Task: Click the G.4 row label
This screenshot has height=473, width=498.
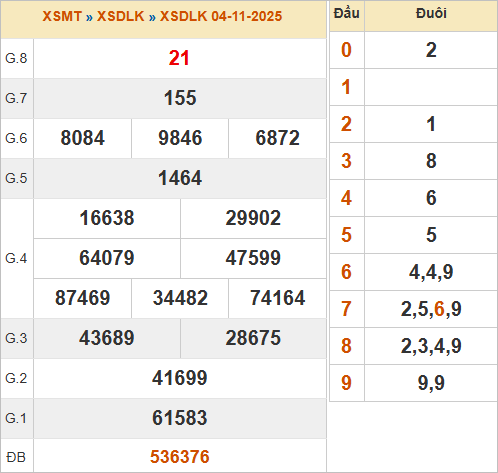Action: point(16,258)
